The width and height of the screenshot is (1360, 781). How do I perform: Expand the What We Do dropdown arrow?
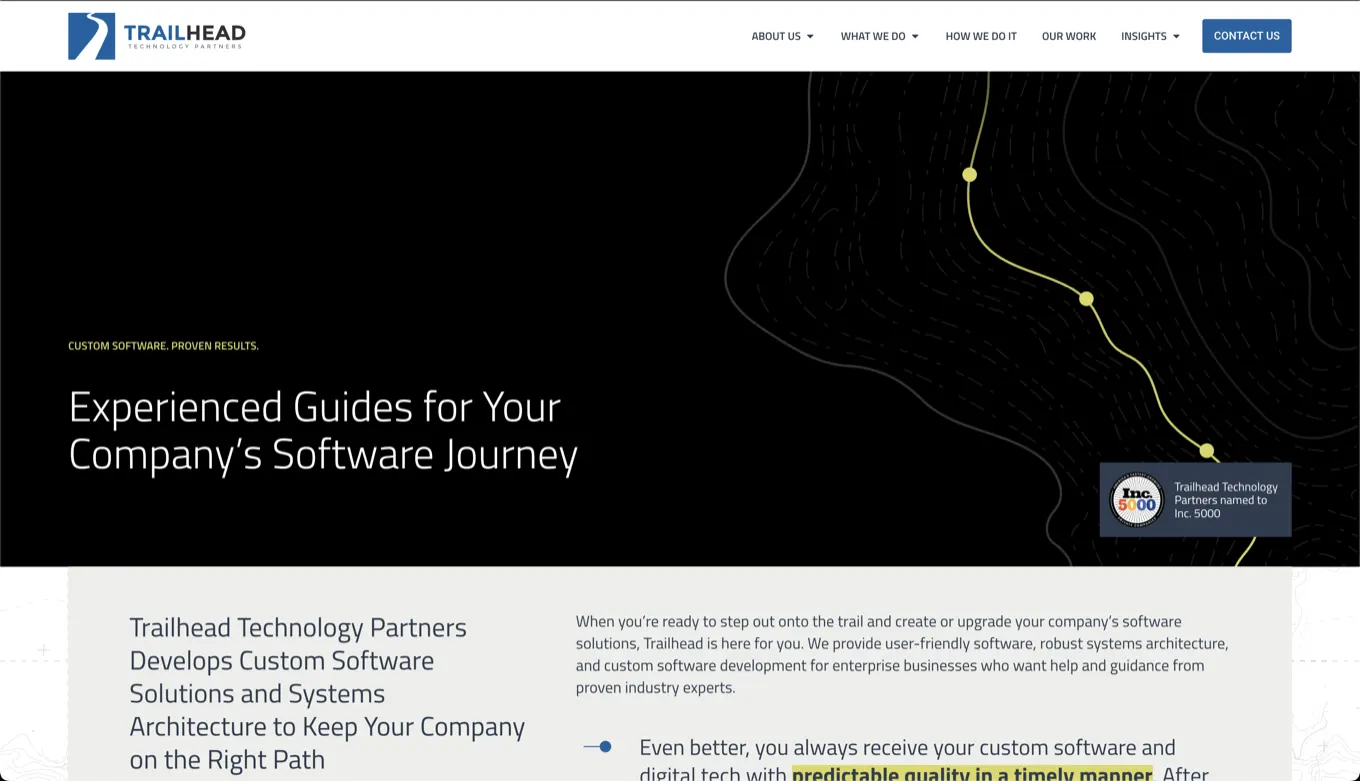915,37
